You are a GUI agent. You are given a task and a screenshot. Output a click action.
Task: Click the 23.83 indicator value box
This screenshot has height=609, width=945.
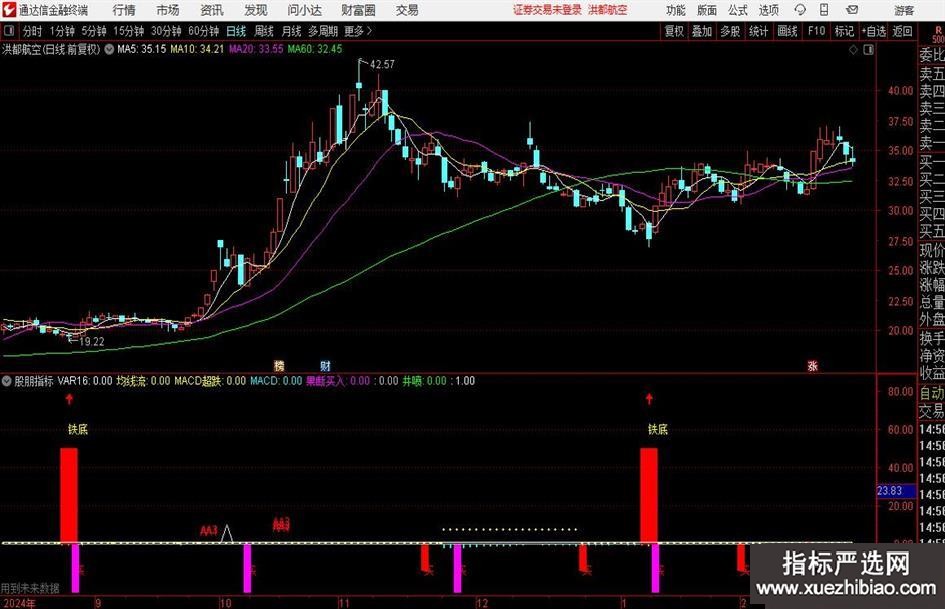(x=896, y=491)
